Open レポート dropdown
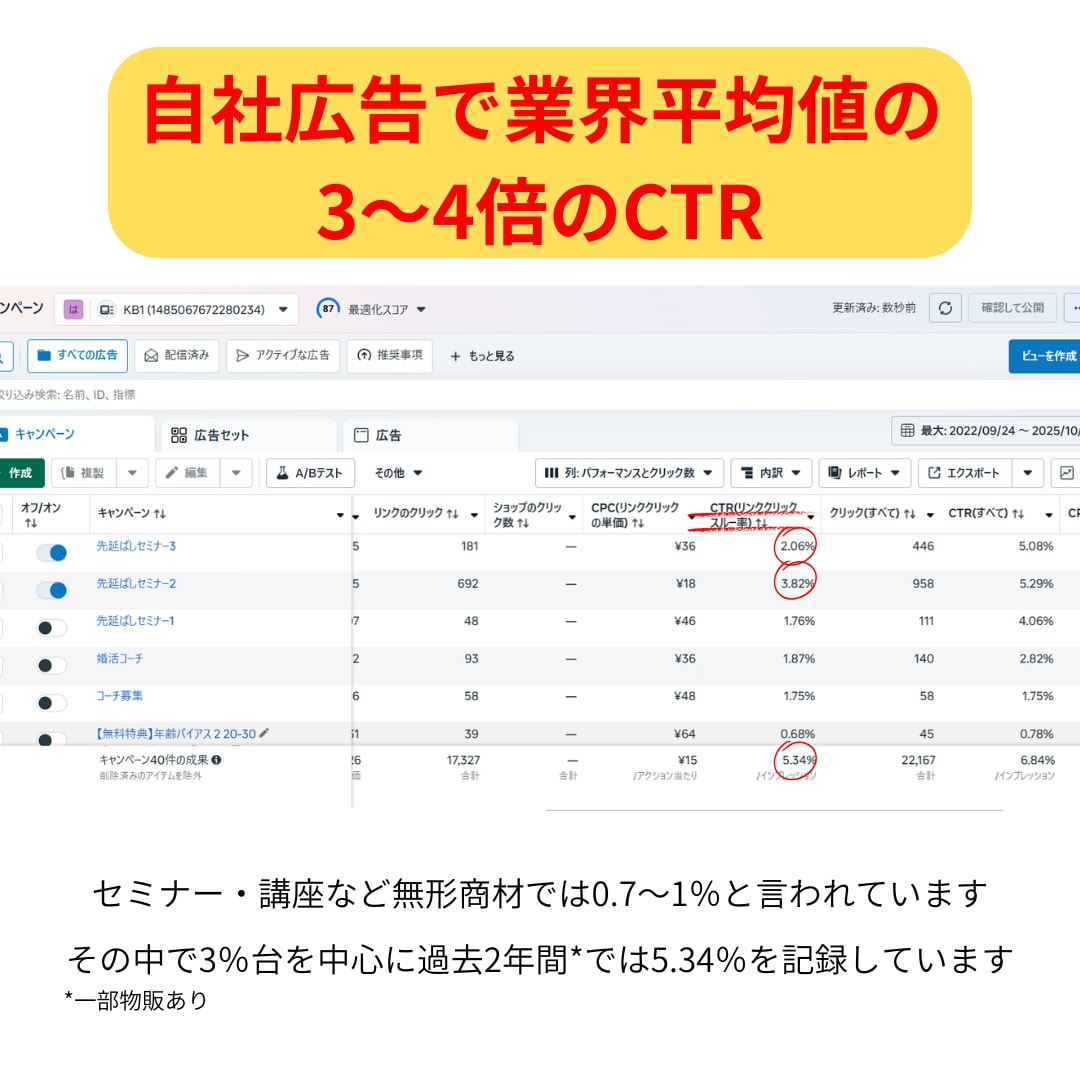The image size is (1080, 1080). [x=864, y=472]
